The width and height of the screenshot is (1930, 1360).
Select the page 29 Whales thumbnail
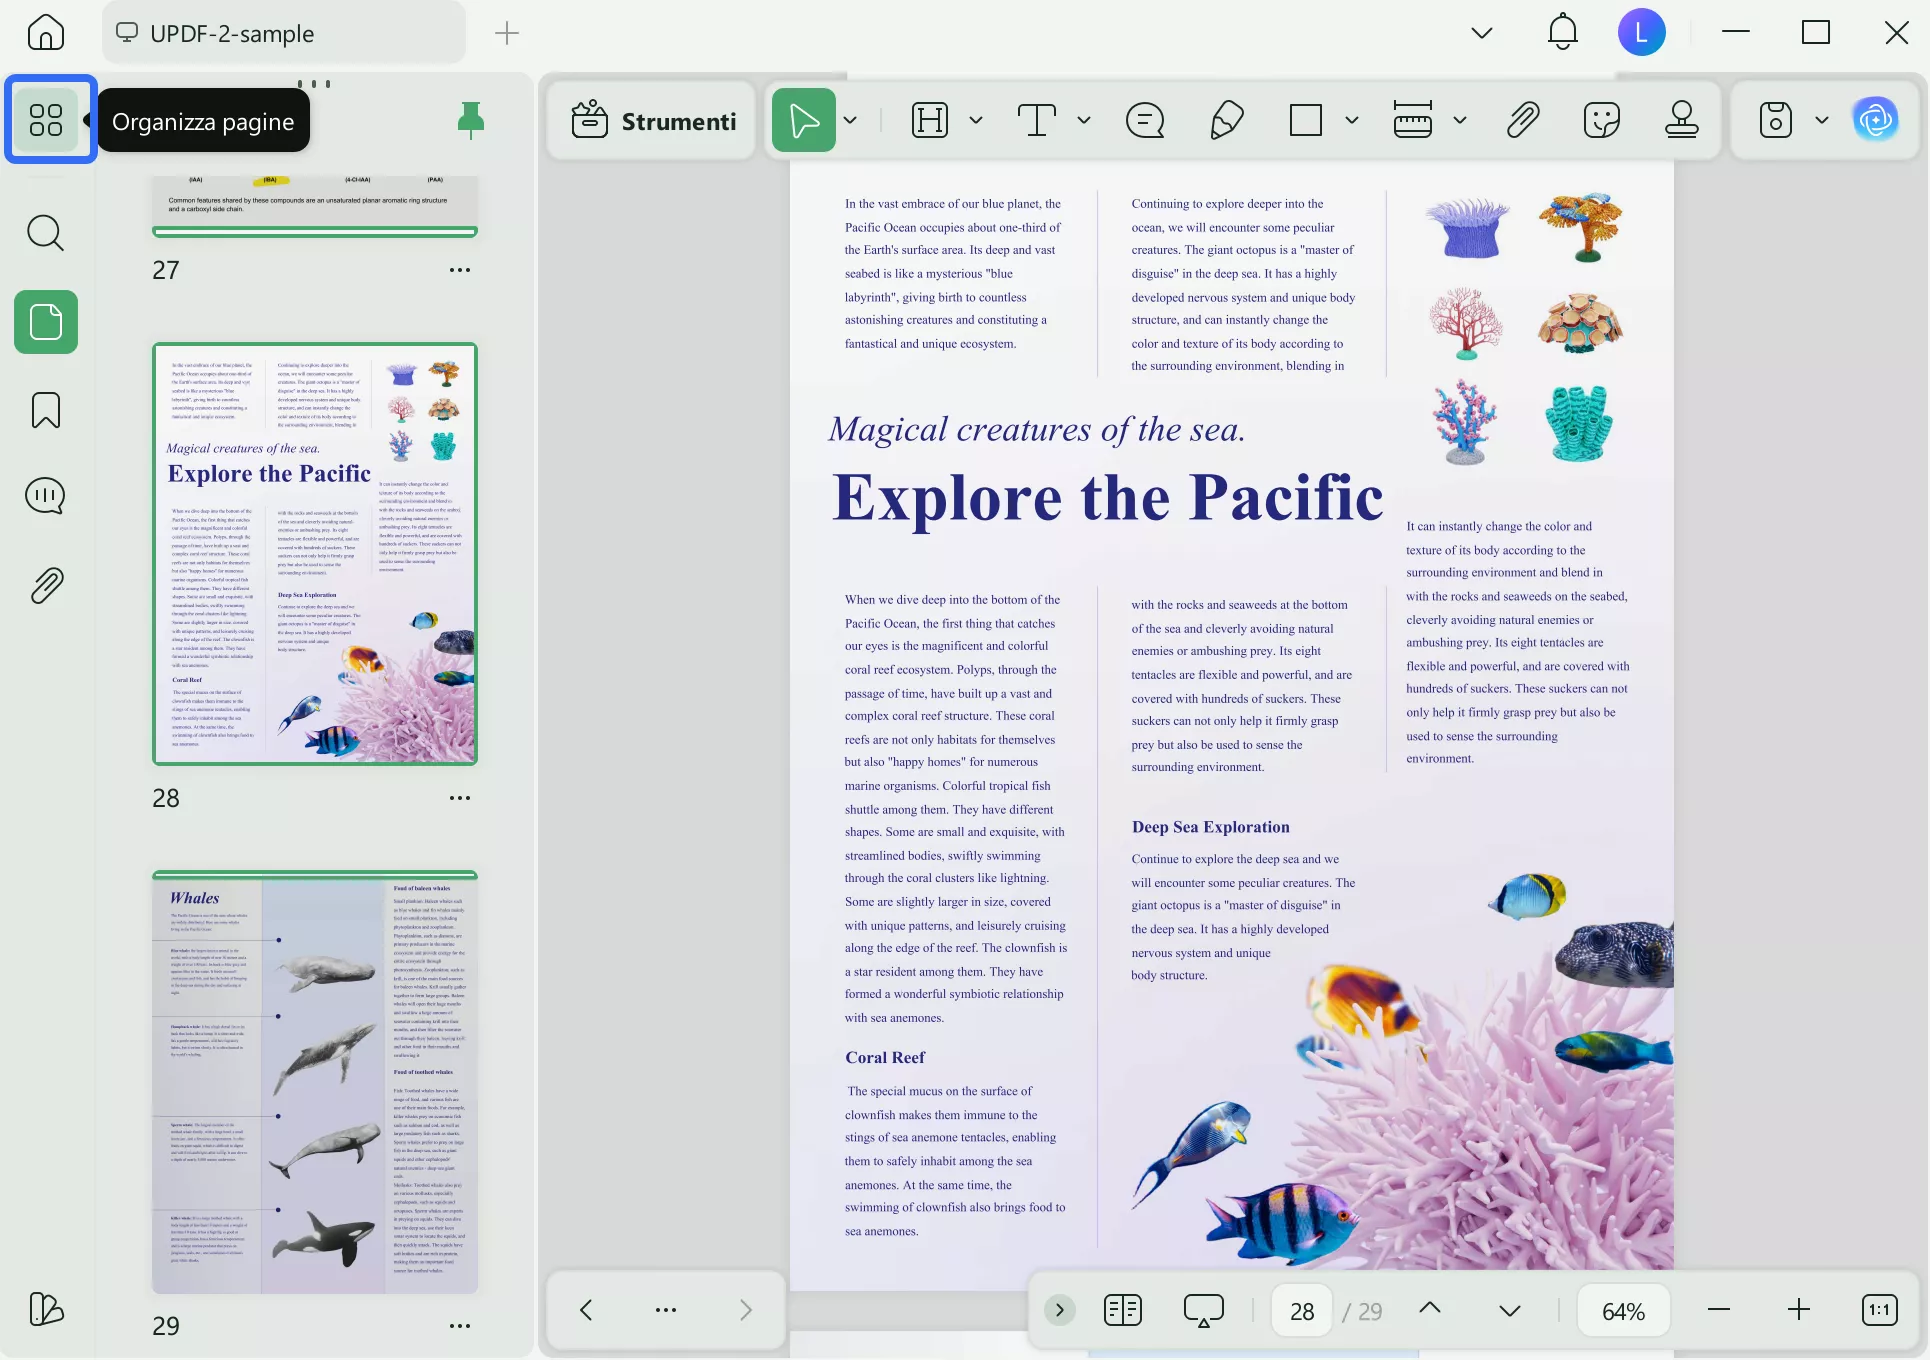pyautogui.click(x=315, y=1082)
